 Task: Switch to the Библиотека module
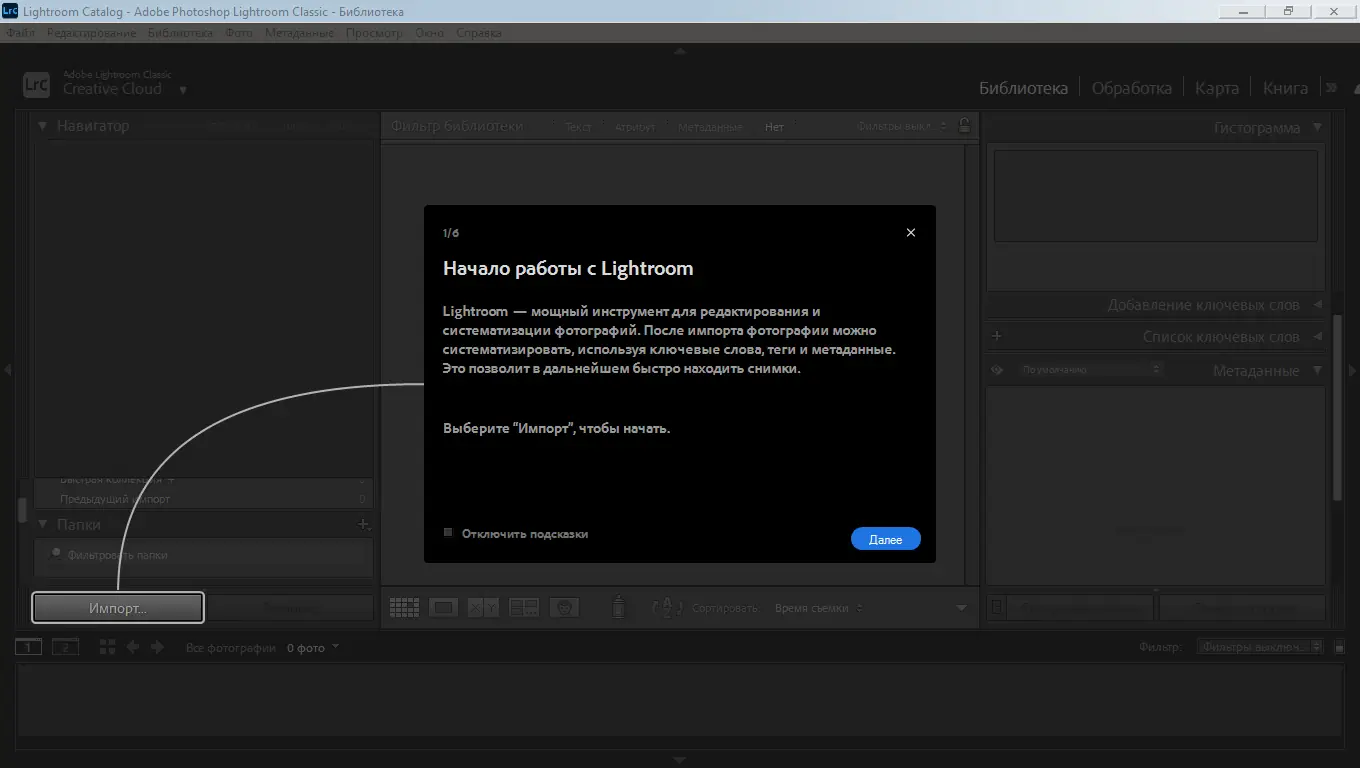[1023, 88]
